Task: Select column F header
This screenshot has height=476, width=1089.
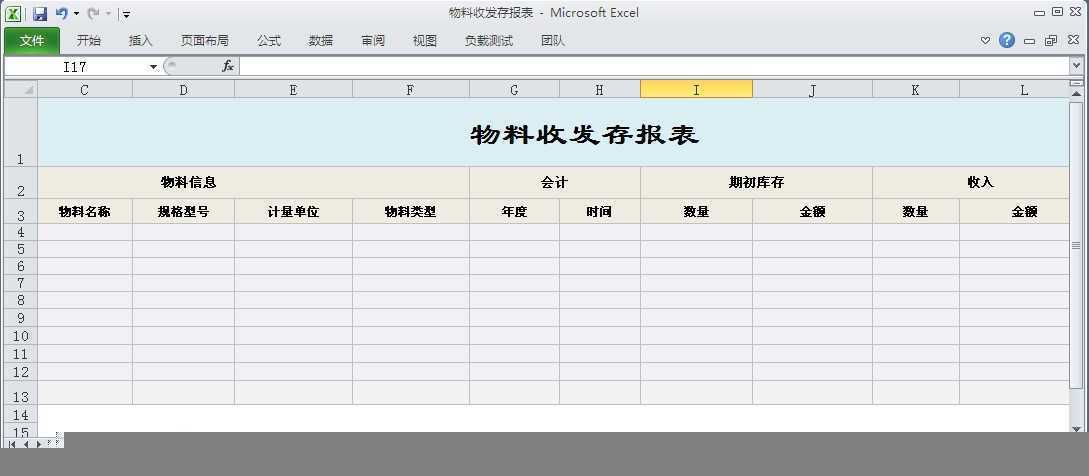Action: tap(410, 90)
